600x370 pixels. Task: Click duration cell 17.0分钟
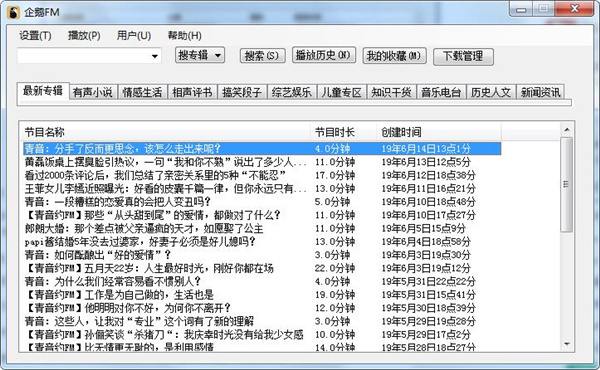[x=335, y=175]
